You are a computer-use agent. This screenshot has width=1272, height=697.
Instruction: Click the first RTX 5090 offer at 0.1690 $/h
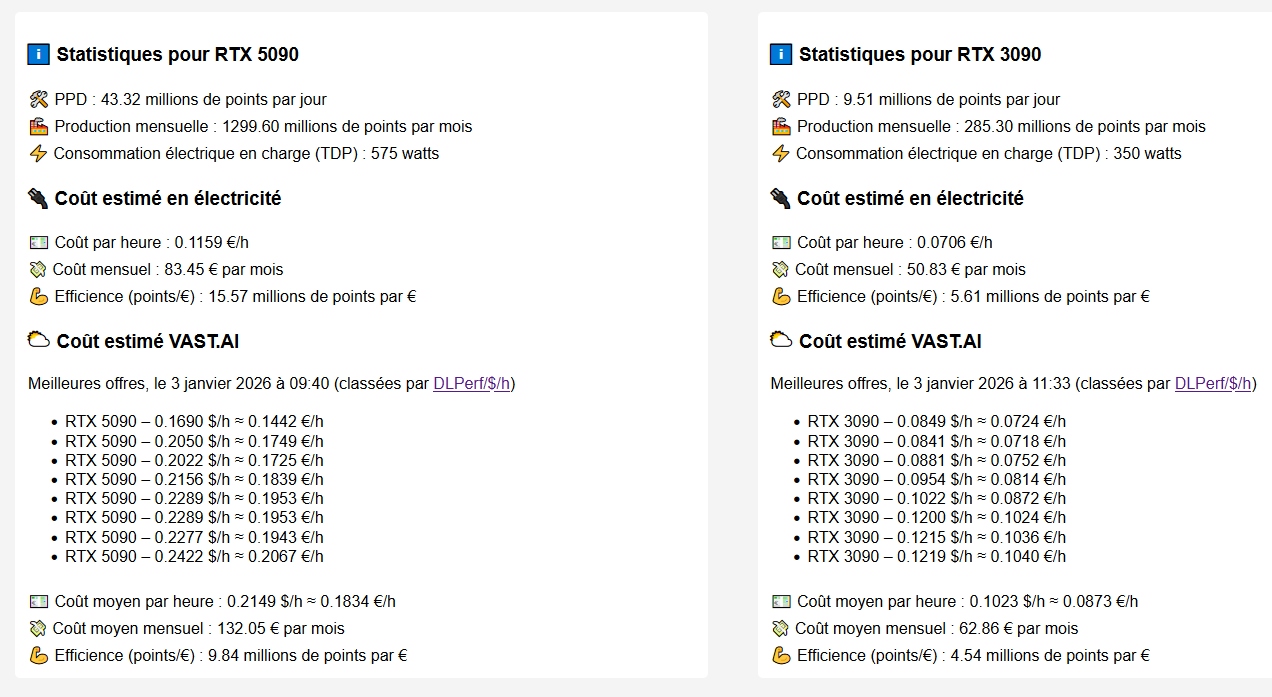[194, 422]
